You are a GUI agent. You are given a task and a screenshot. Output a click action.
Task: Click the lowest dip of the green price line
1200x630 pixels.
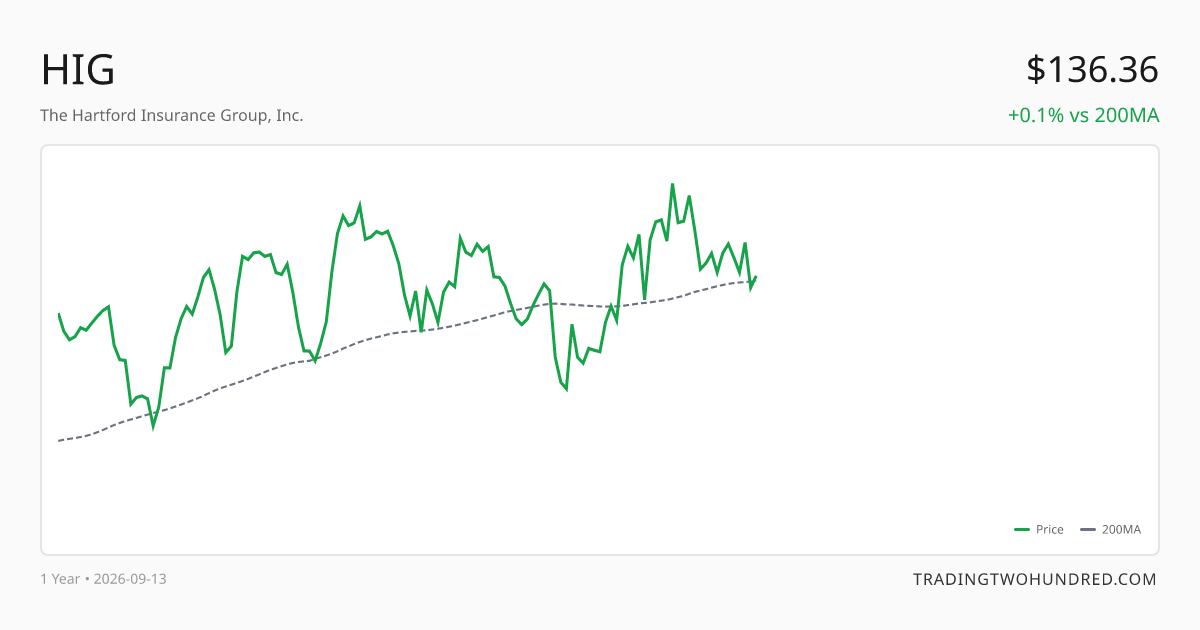[154, 427]
